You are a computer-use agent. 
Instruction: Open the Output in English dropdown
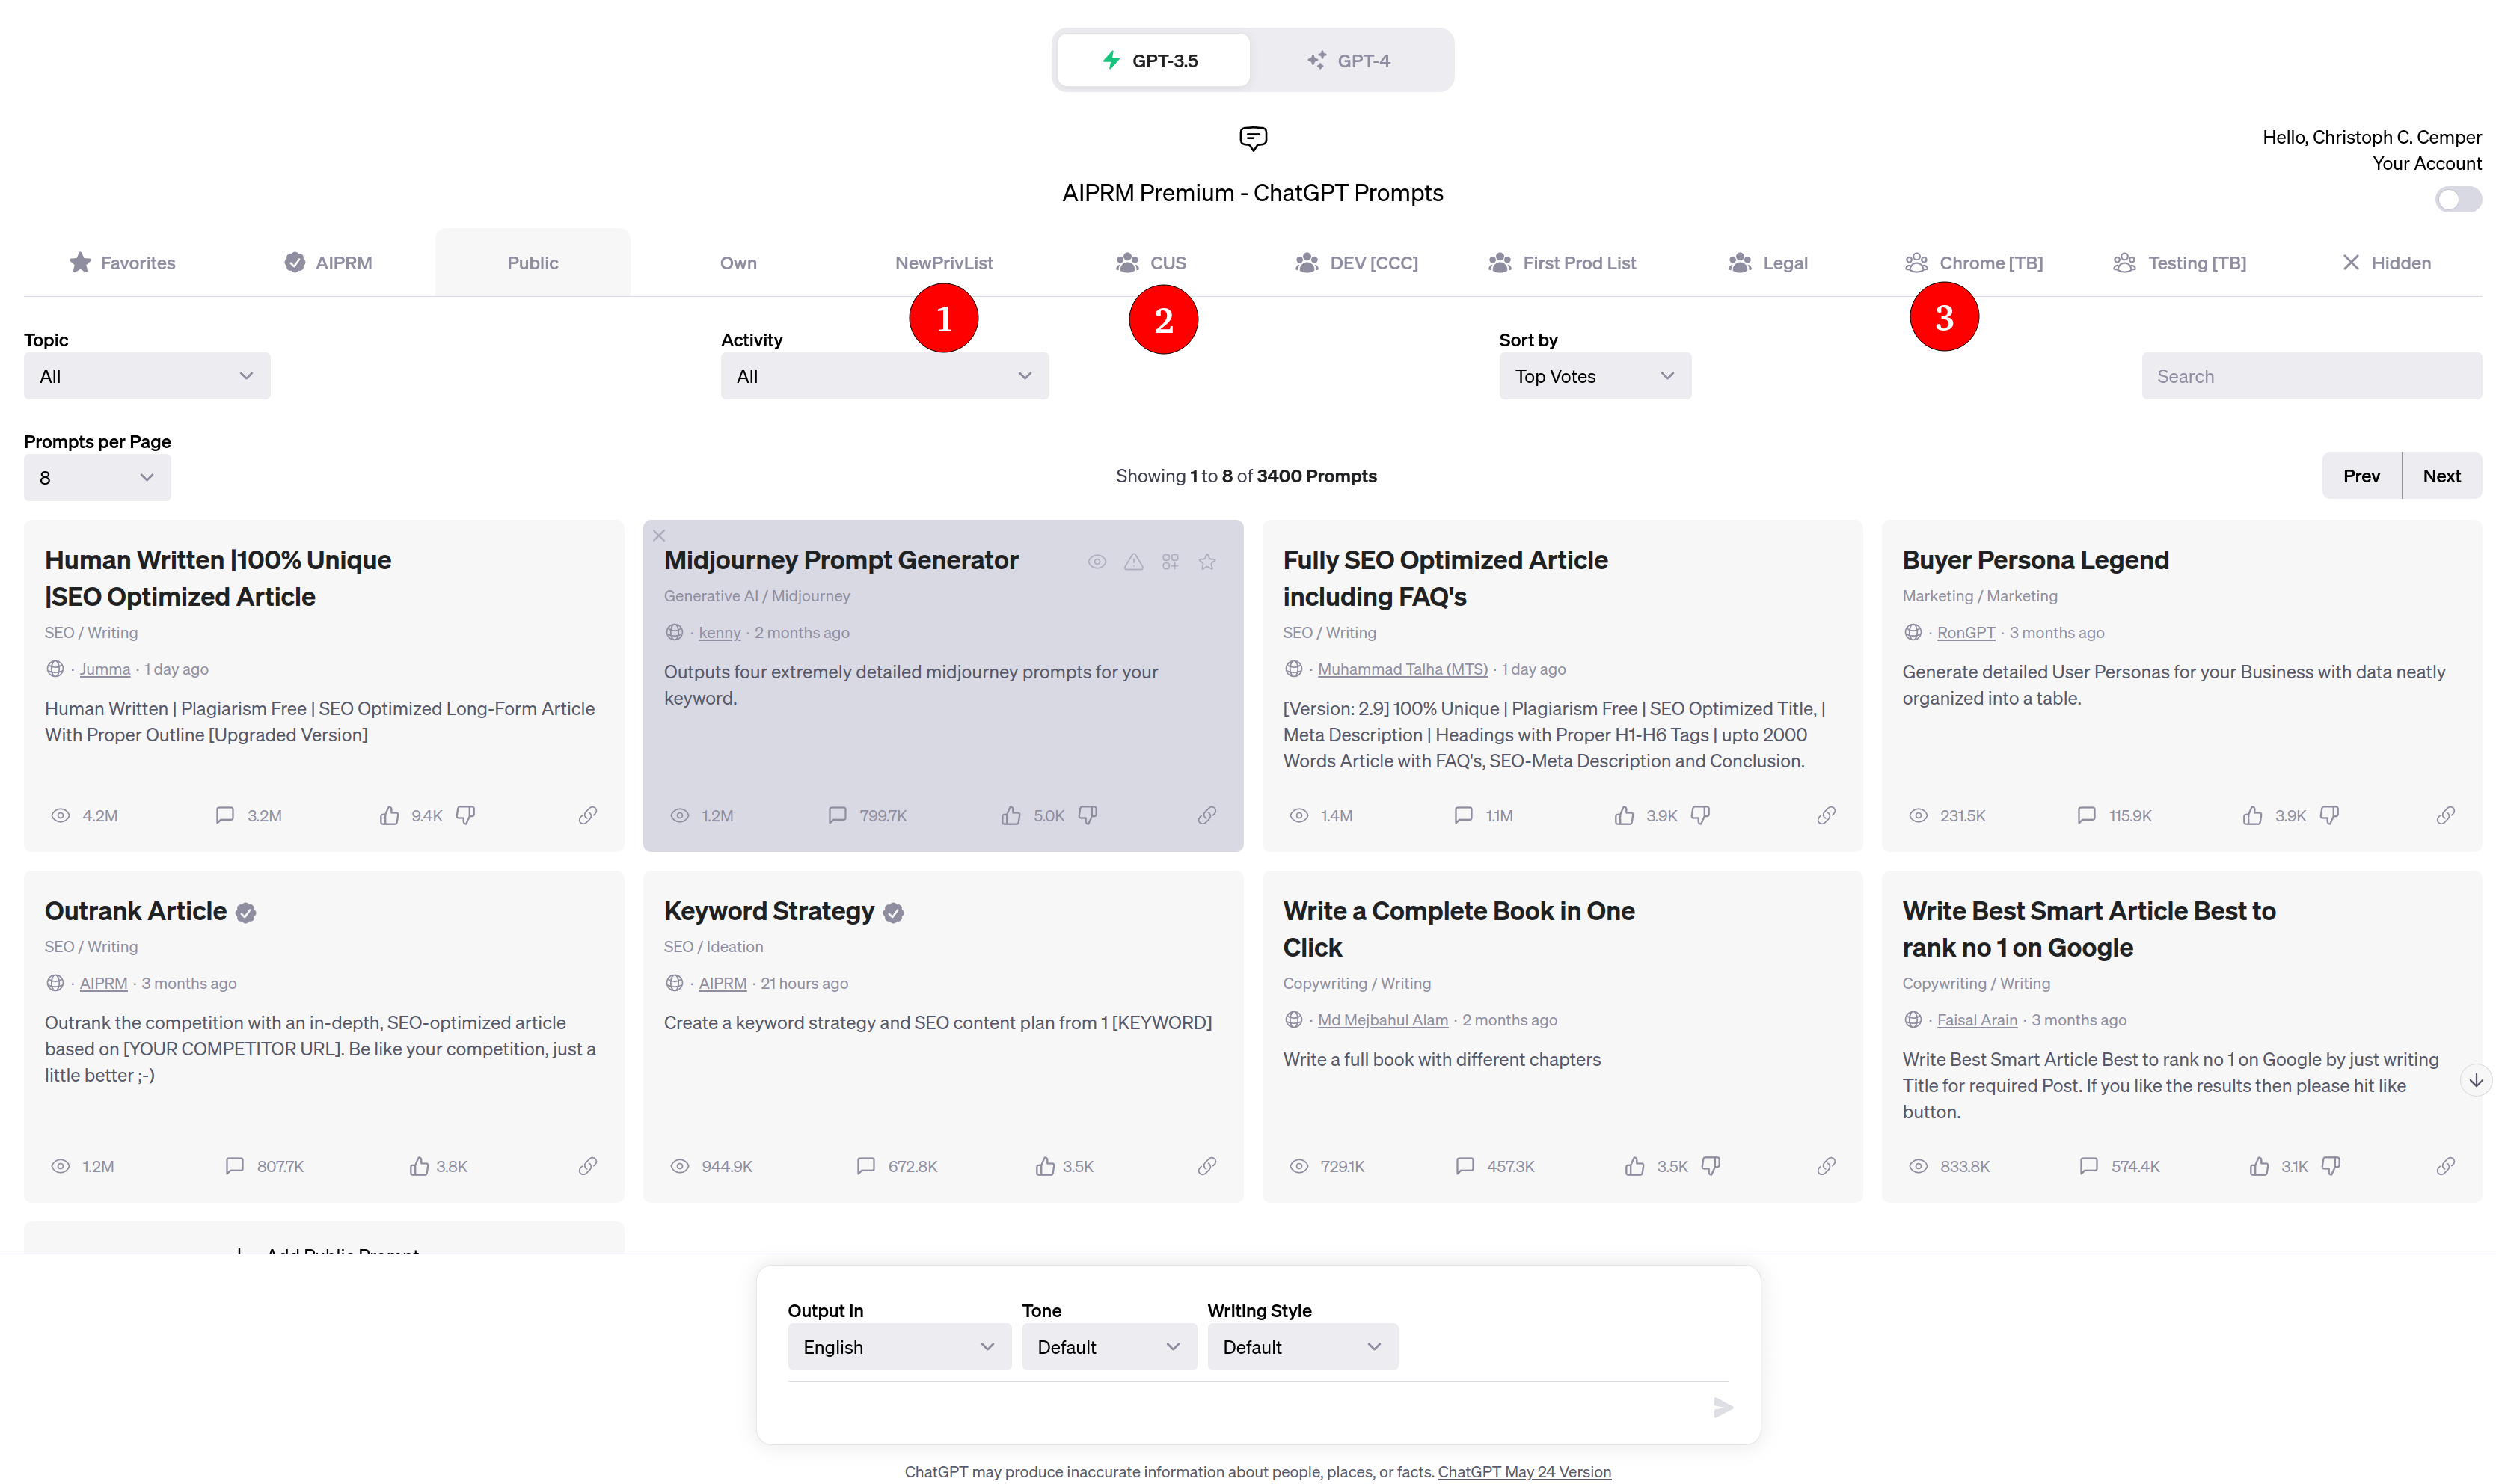point(898,1347)
